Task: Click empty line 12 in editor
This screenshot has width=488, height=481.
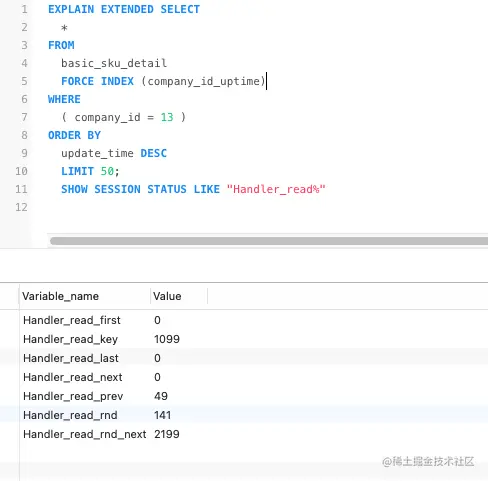Action: click(260, 207)
